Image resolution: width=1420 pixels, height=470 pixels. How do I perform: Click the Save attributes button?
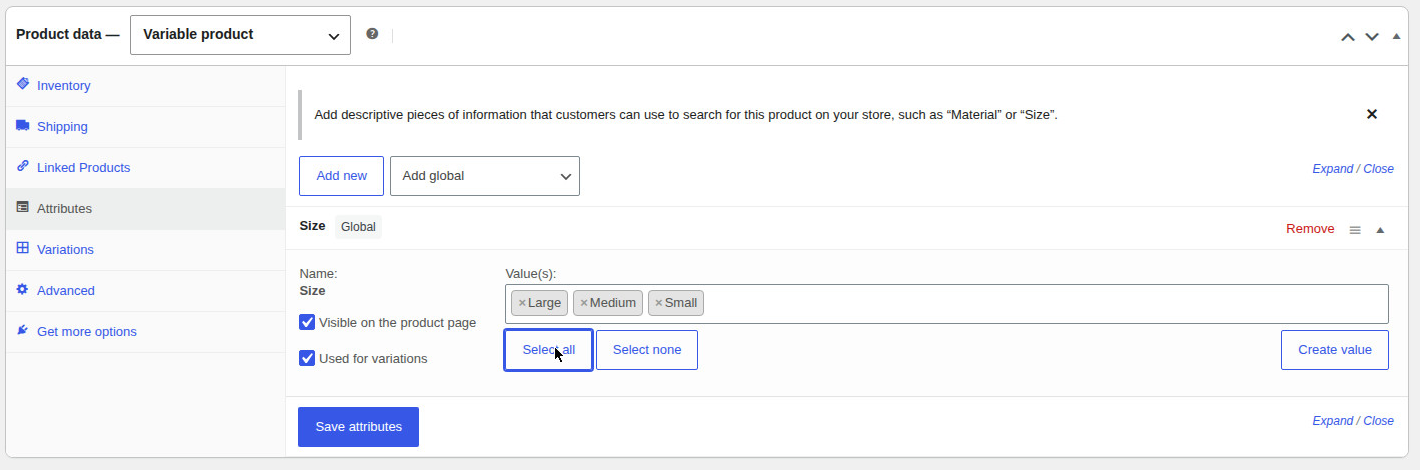pyautogui.click(x=358, y=427)
